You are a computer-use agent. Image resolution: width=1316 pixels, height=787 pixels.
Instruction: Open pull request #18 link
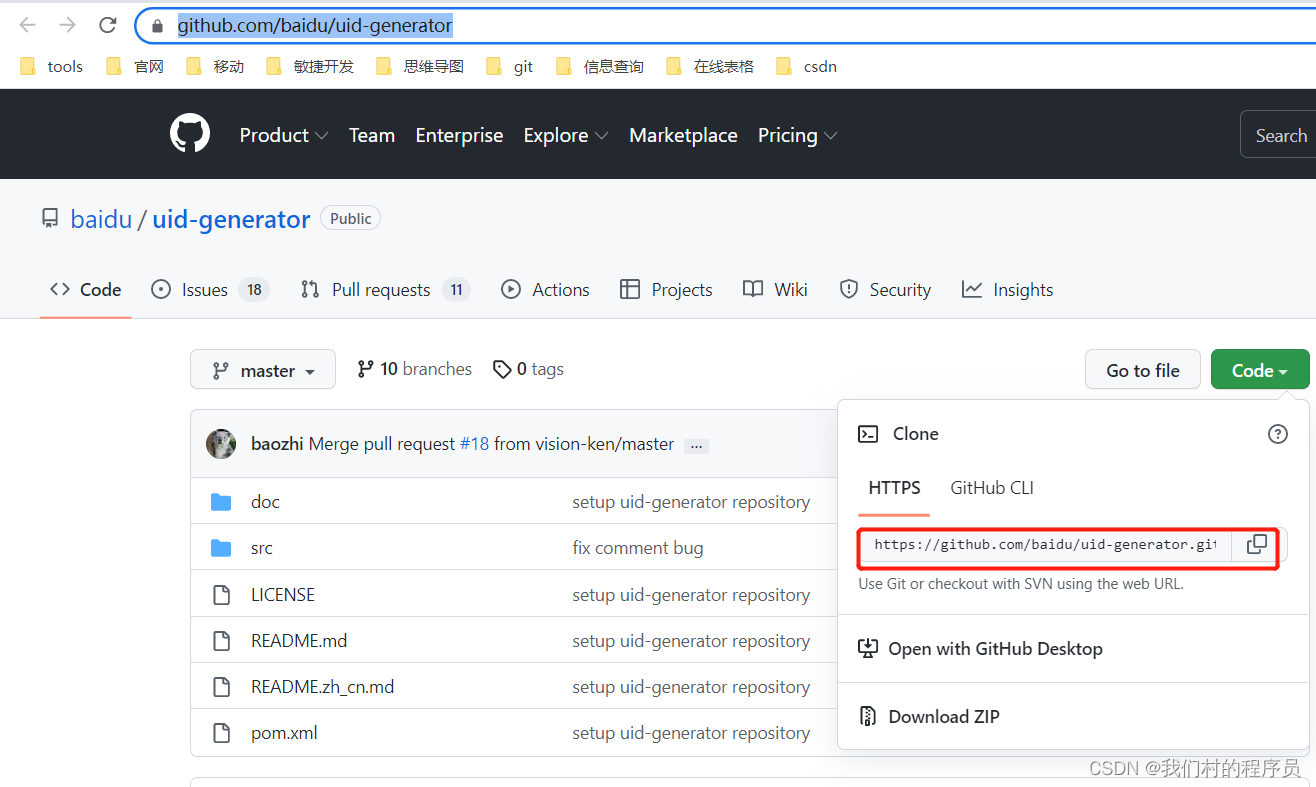click(474, 444)
